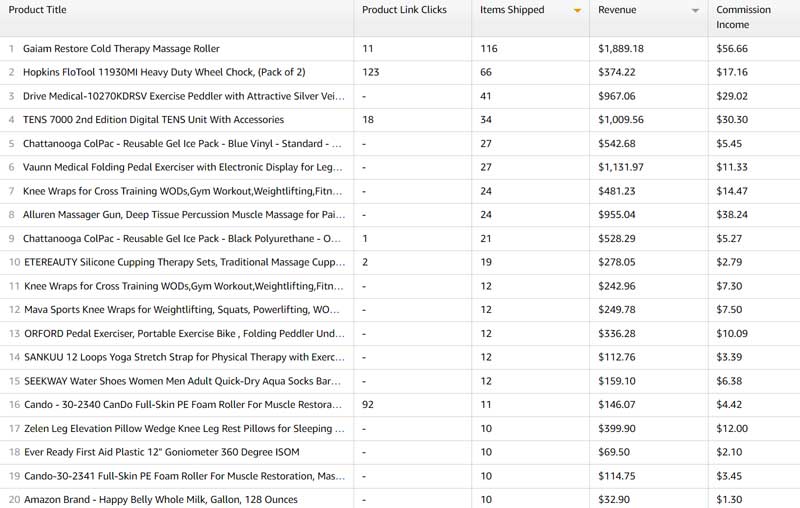The width and height of the screenshot is (800, 508).
Task: Click revenue value $1,009.56
Action: click(621, 119)
